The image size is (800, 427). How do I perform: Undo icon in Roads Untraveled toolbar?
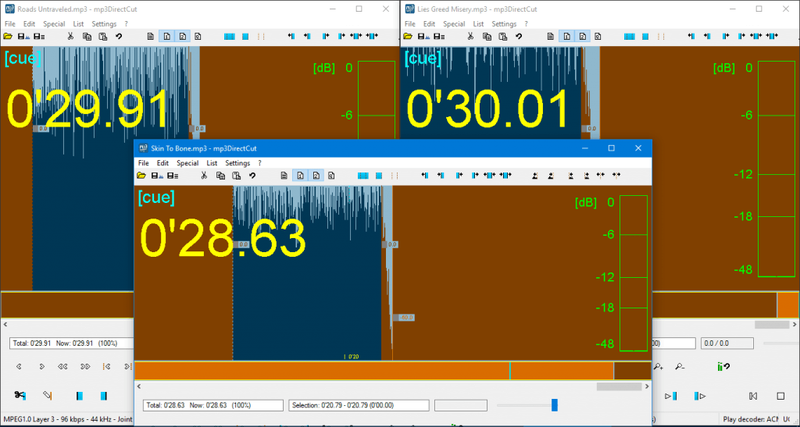click(x=118, y=36)
